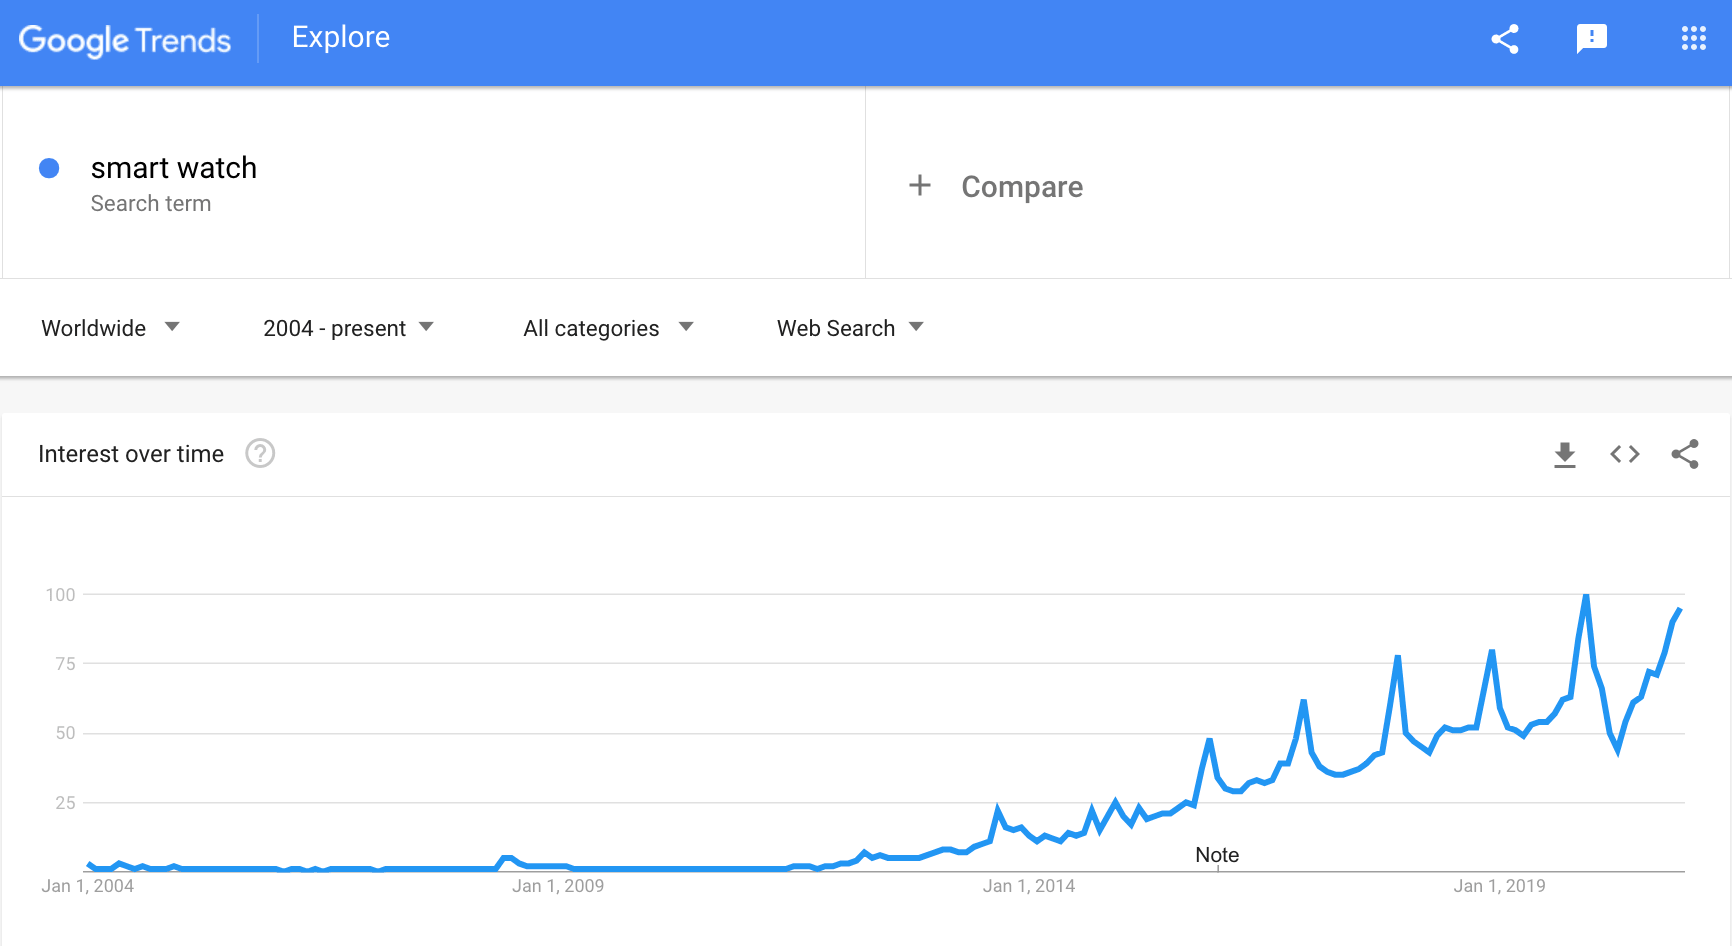Go to the Explore page
This screenshot has width=1732, height=946.
click(341, 37)
